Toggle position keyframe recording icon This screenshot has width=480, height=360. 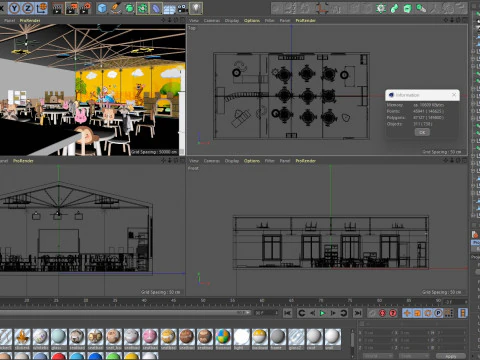[407, 313]
